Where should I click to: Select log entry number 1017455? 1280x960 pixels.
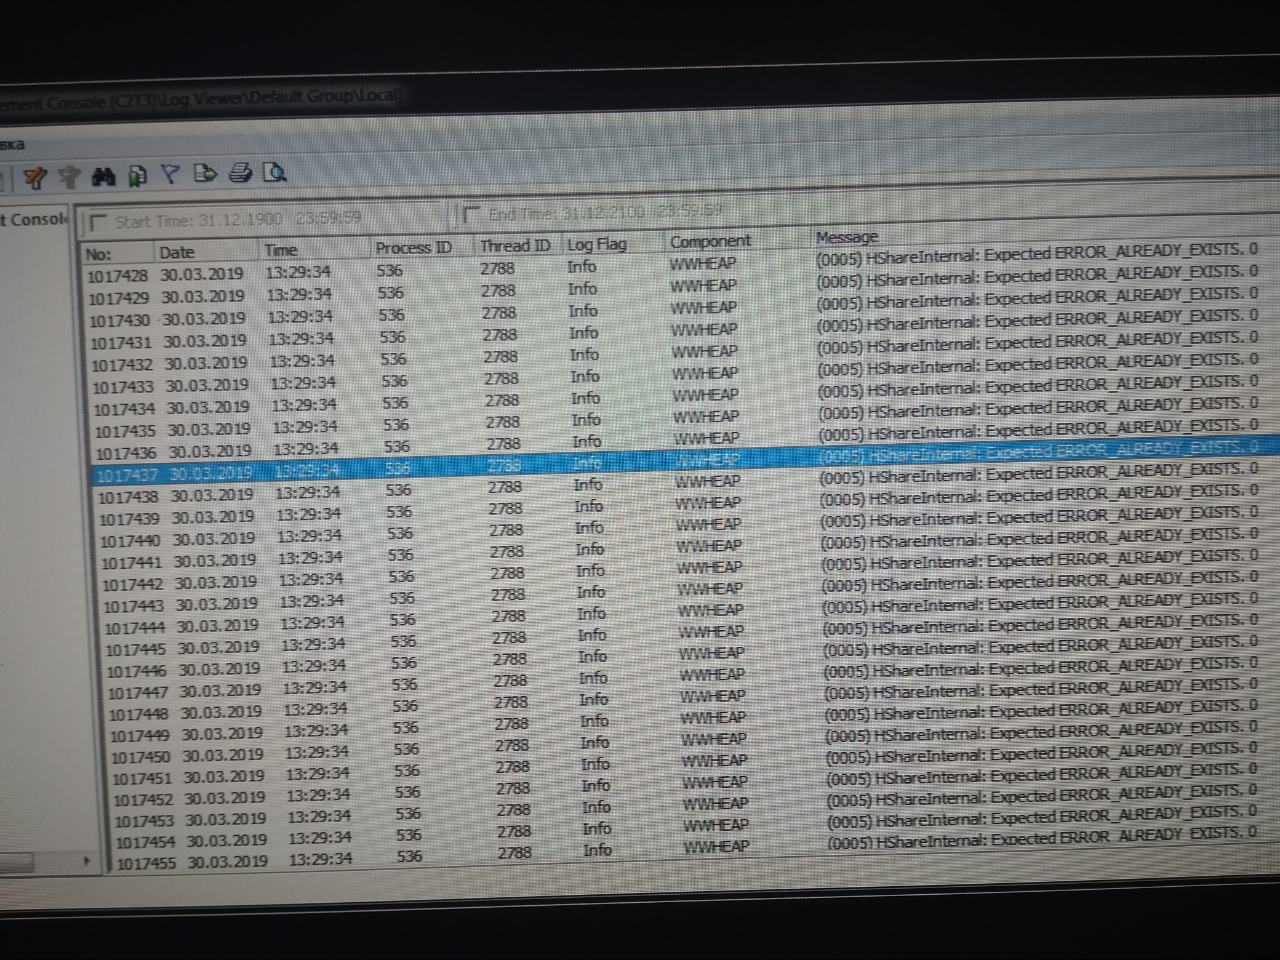[146, 862]
